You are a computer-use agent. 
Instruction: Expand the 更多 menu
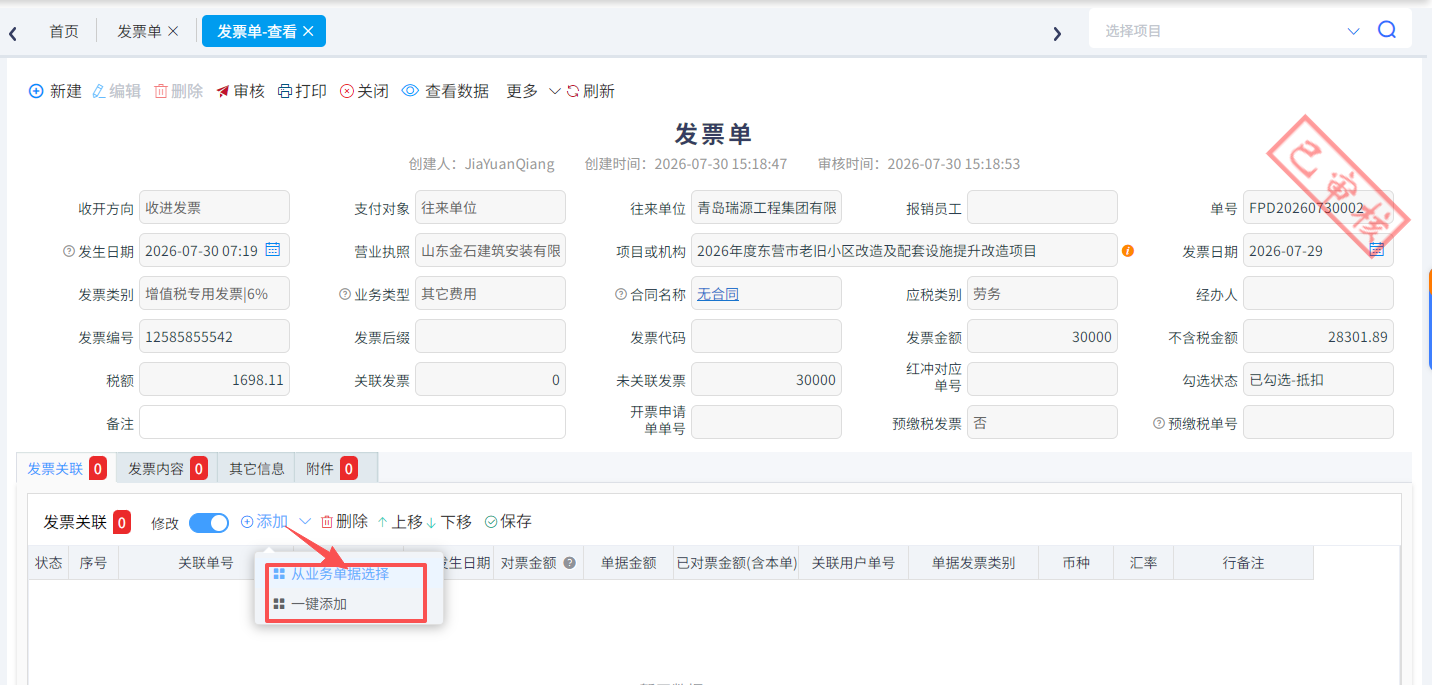click(534, 91)
